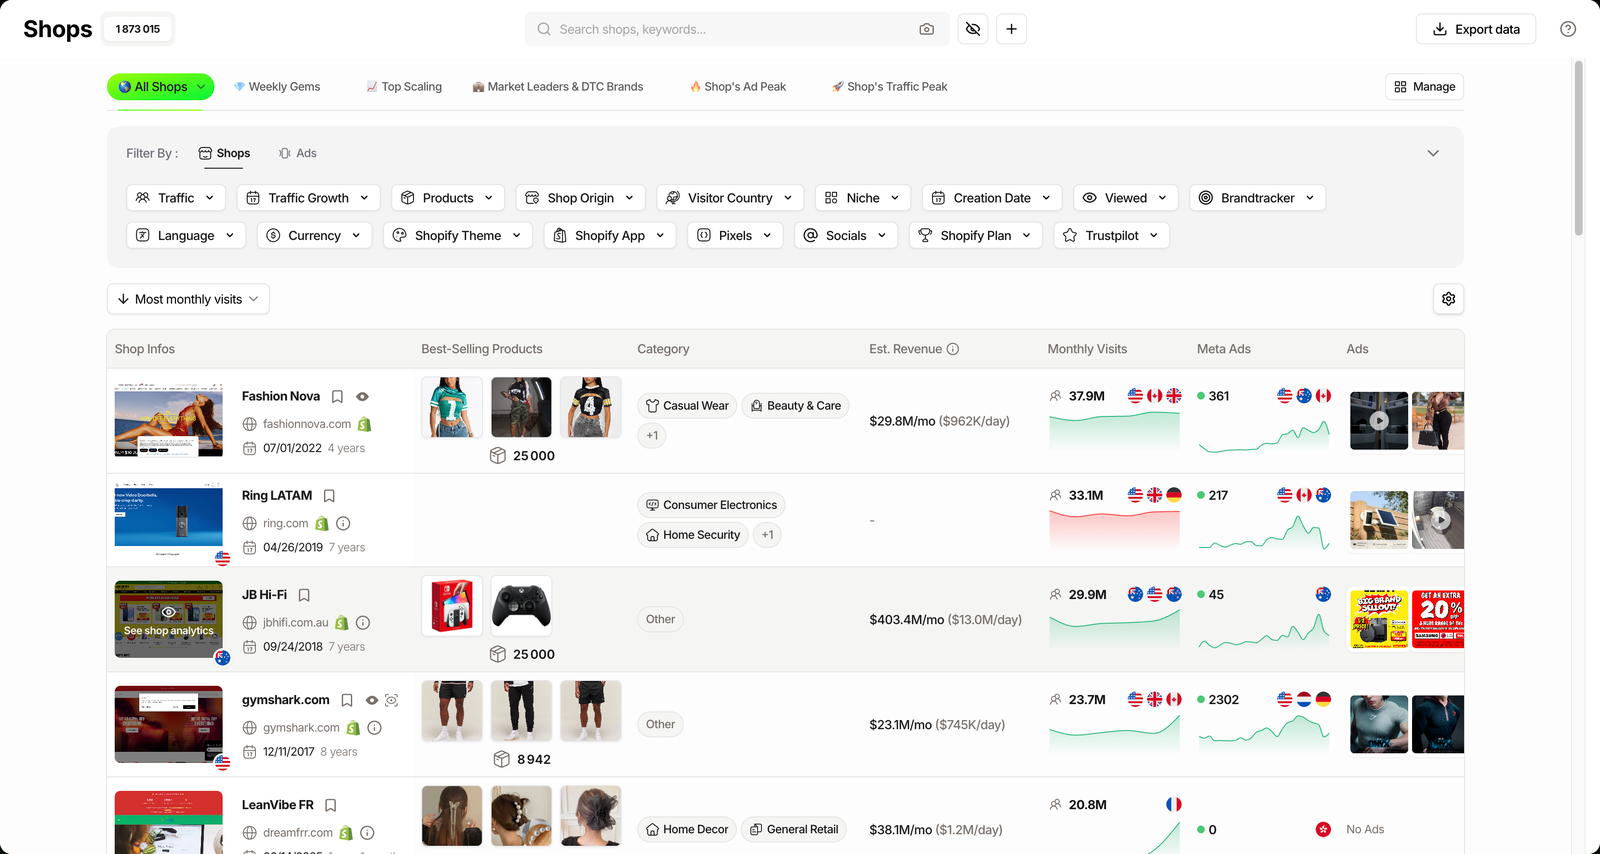Open the help question mark icon
This screenshot has width=1600, height=854.
click(x=1568, y=29)
